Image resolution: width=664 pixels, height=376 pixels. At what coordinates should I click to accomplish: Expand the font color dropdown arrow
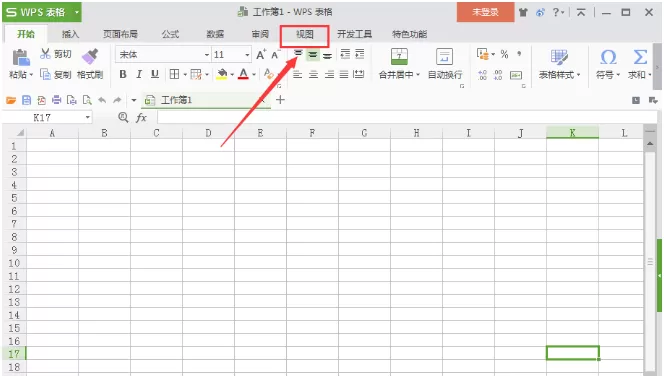point(254,75)
